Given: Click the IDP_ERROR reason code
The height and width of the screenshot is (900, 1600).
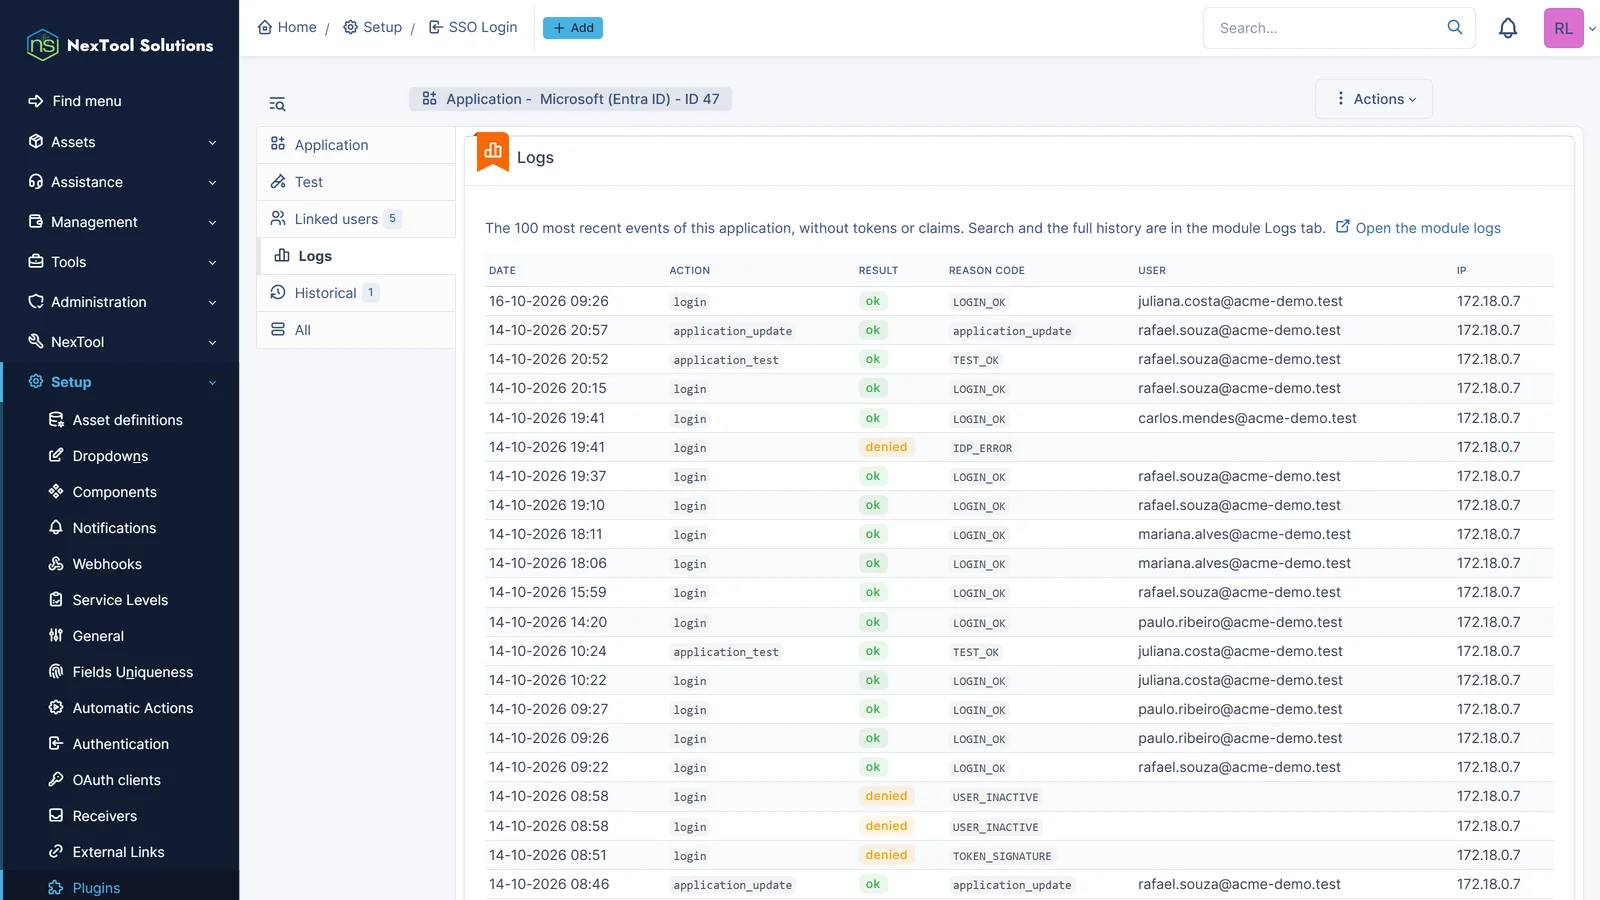Looking at the screenshot, I should tap(982, 448).
